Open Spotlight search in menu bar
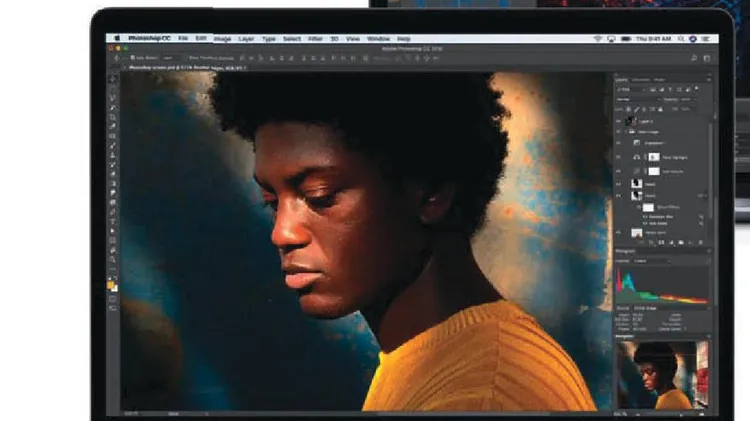Image resolution: width=750 pixels, height=421 pixels. point(681,39)
